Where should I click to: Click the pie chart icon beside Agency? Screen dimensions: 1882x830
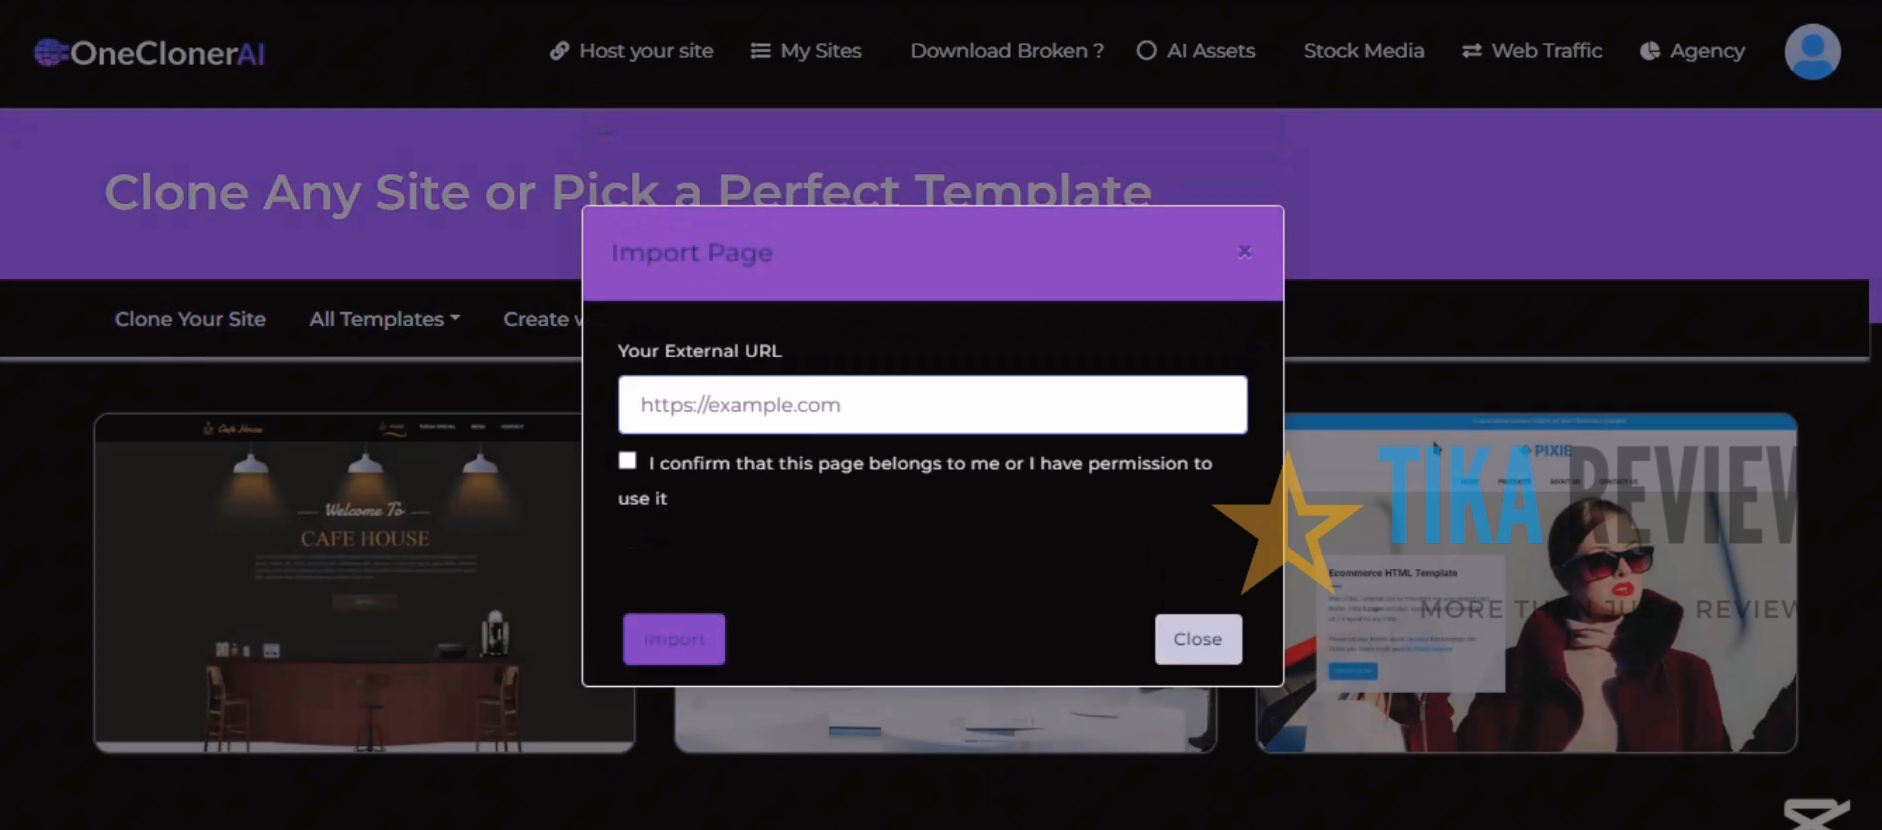click(1649, 51)
